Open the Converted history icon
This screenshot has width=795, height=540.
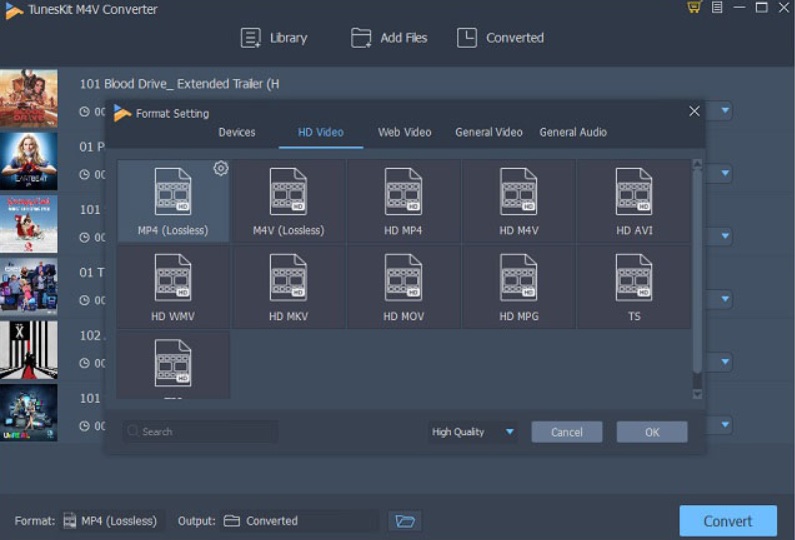pyautogui.click(x=466, y=38)
